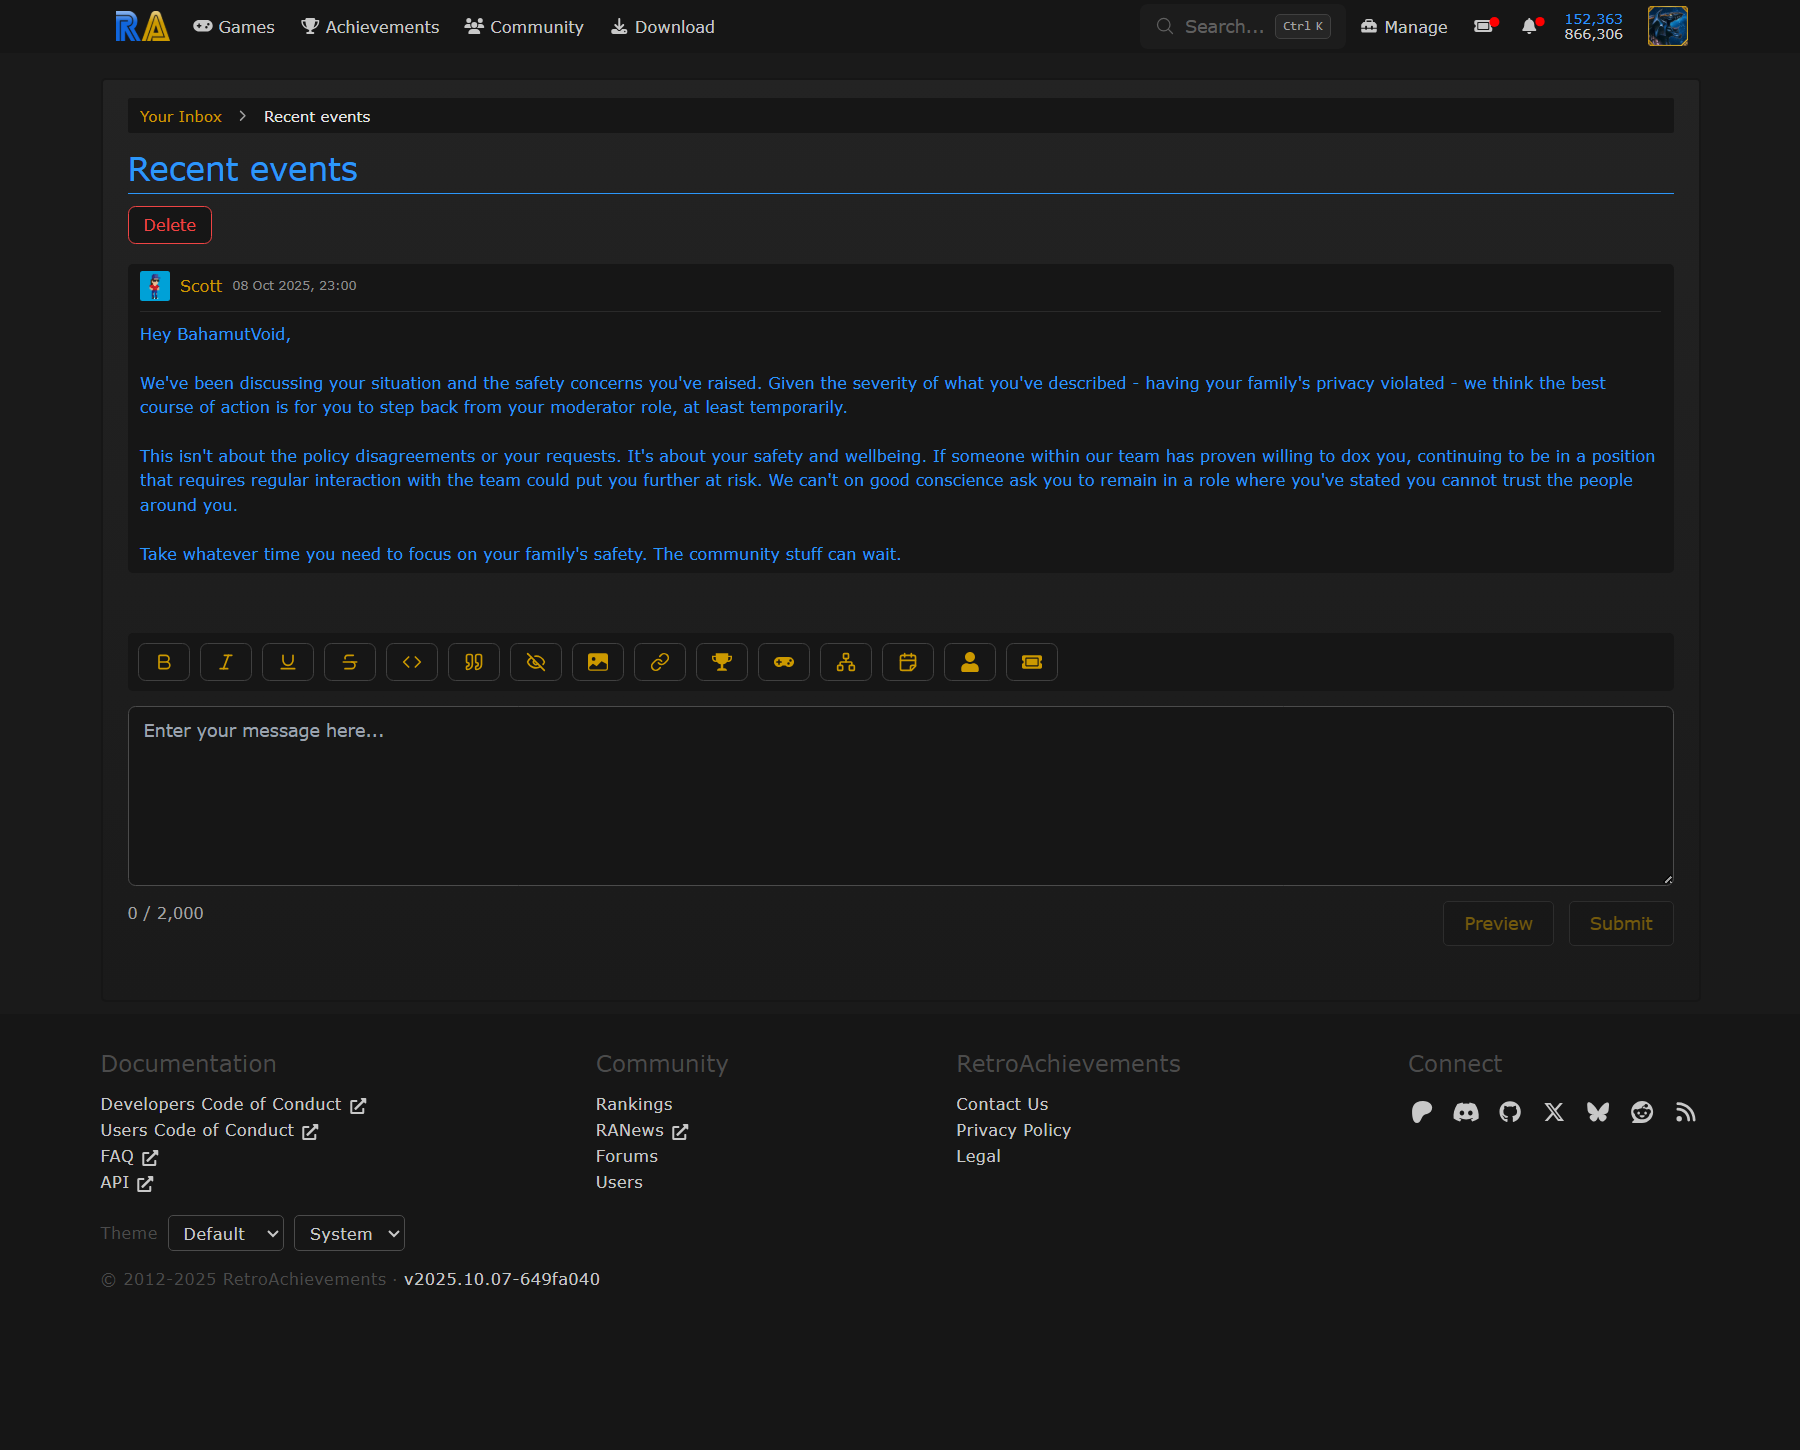The width and height of the screenshot is (1800, 1450).
Task: Click into the message text area
Action: pos(901,796)
